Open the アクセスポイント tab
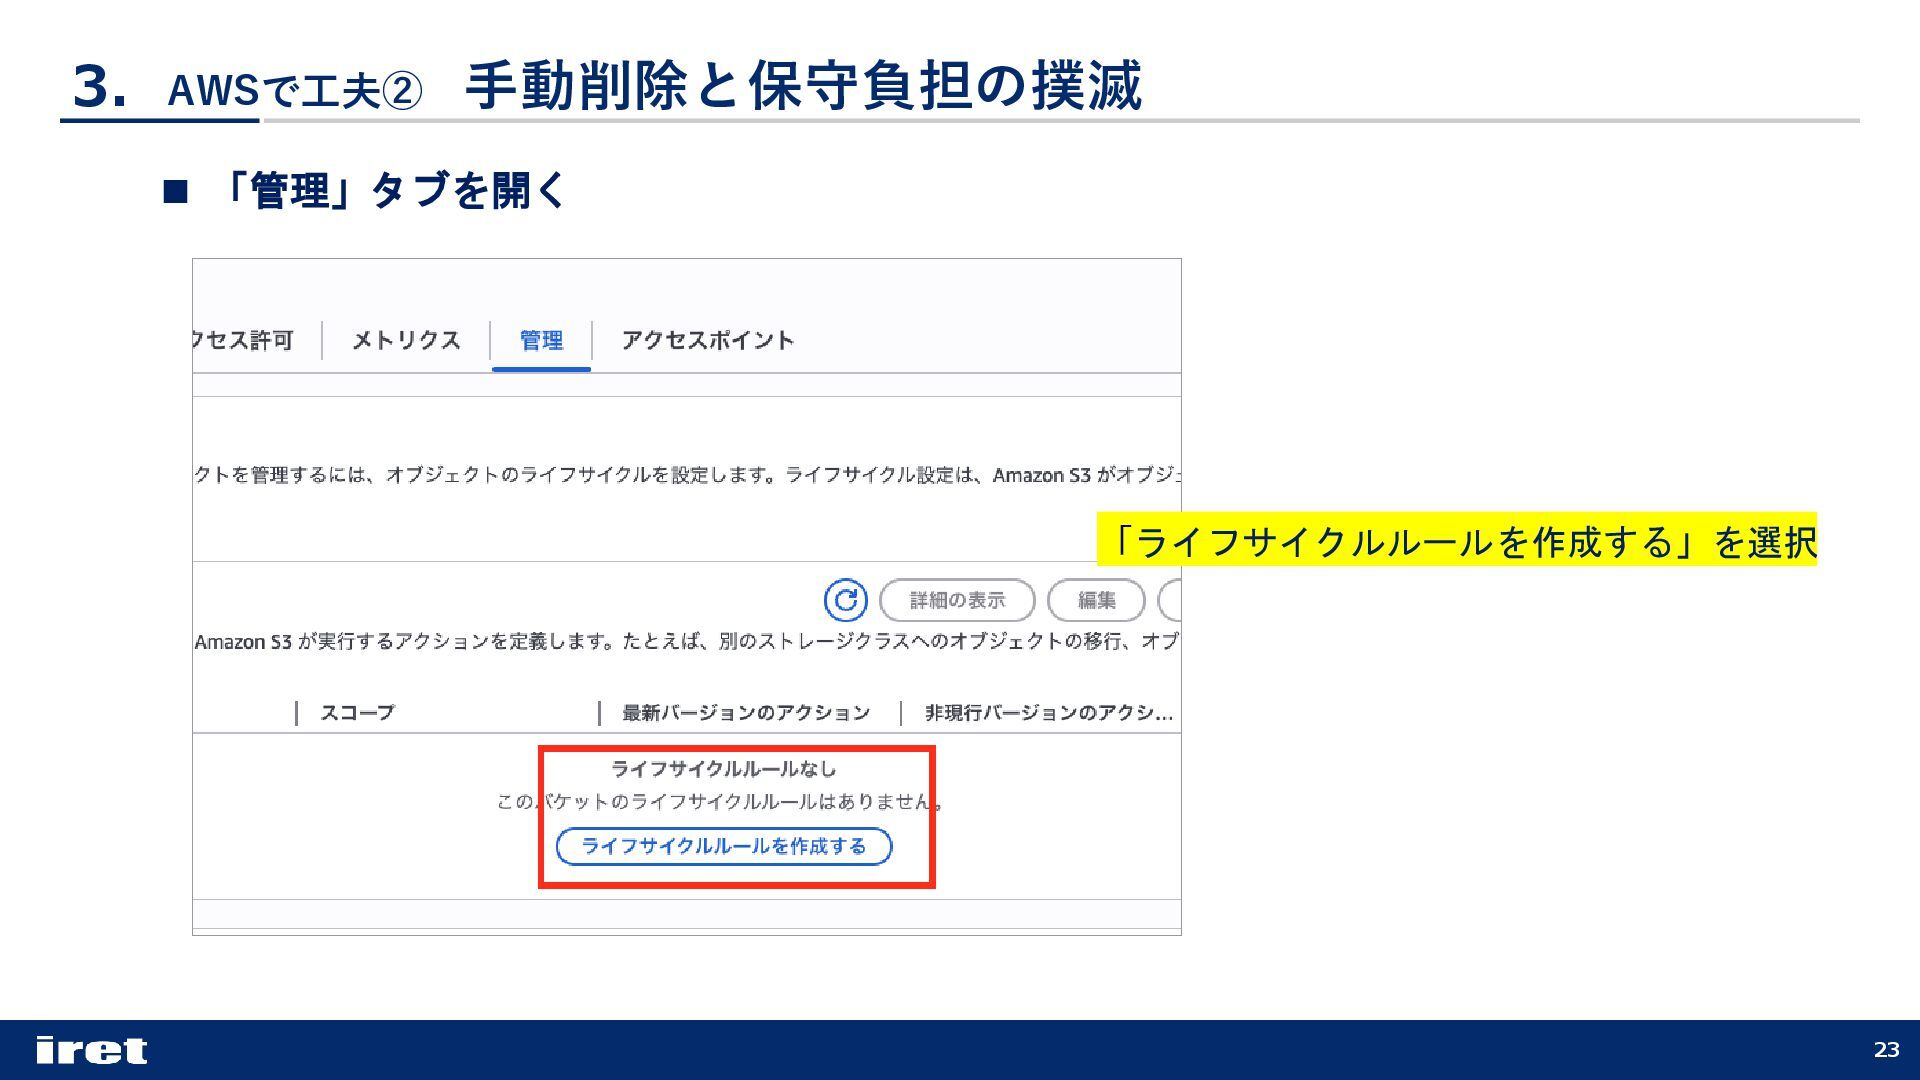 [x=707, y=341]
